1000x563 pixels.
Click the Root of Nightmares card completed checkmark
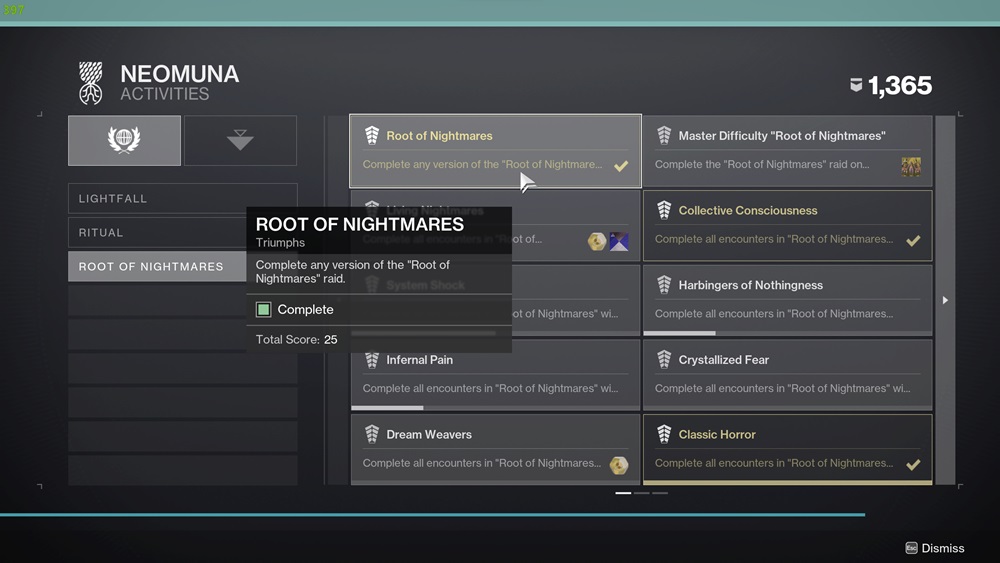tap(621, 166)
